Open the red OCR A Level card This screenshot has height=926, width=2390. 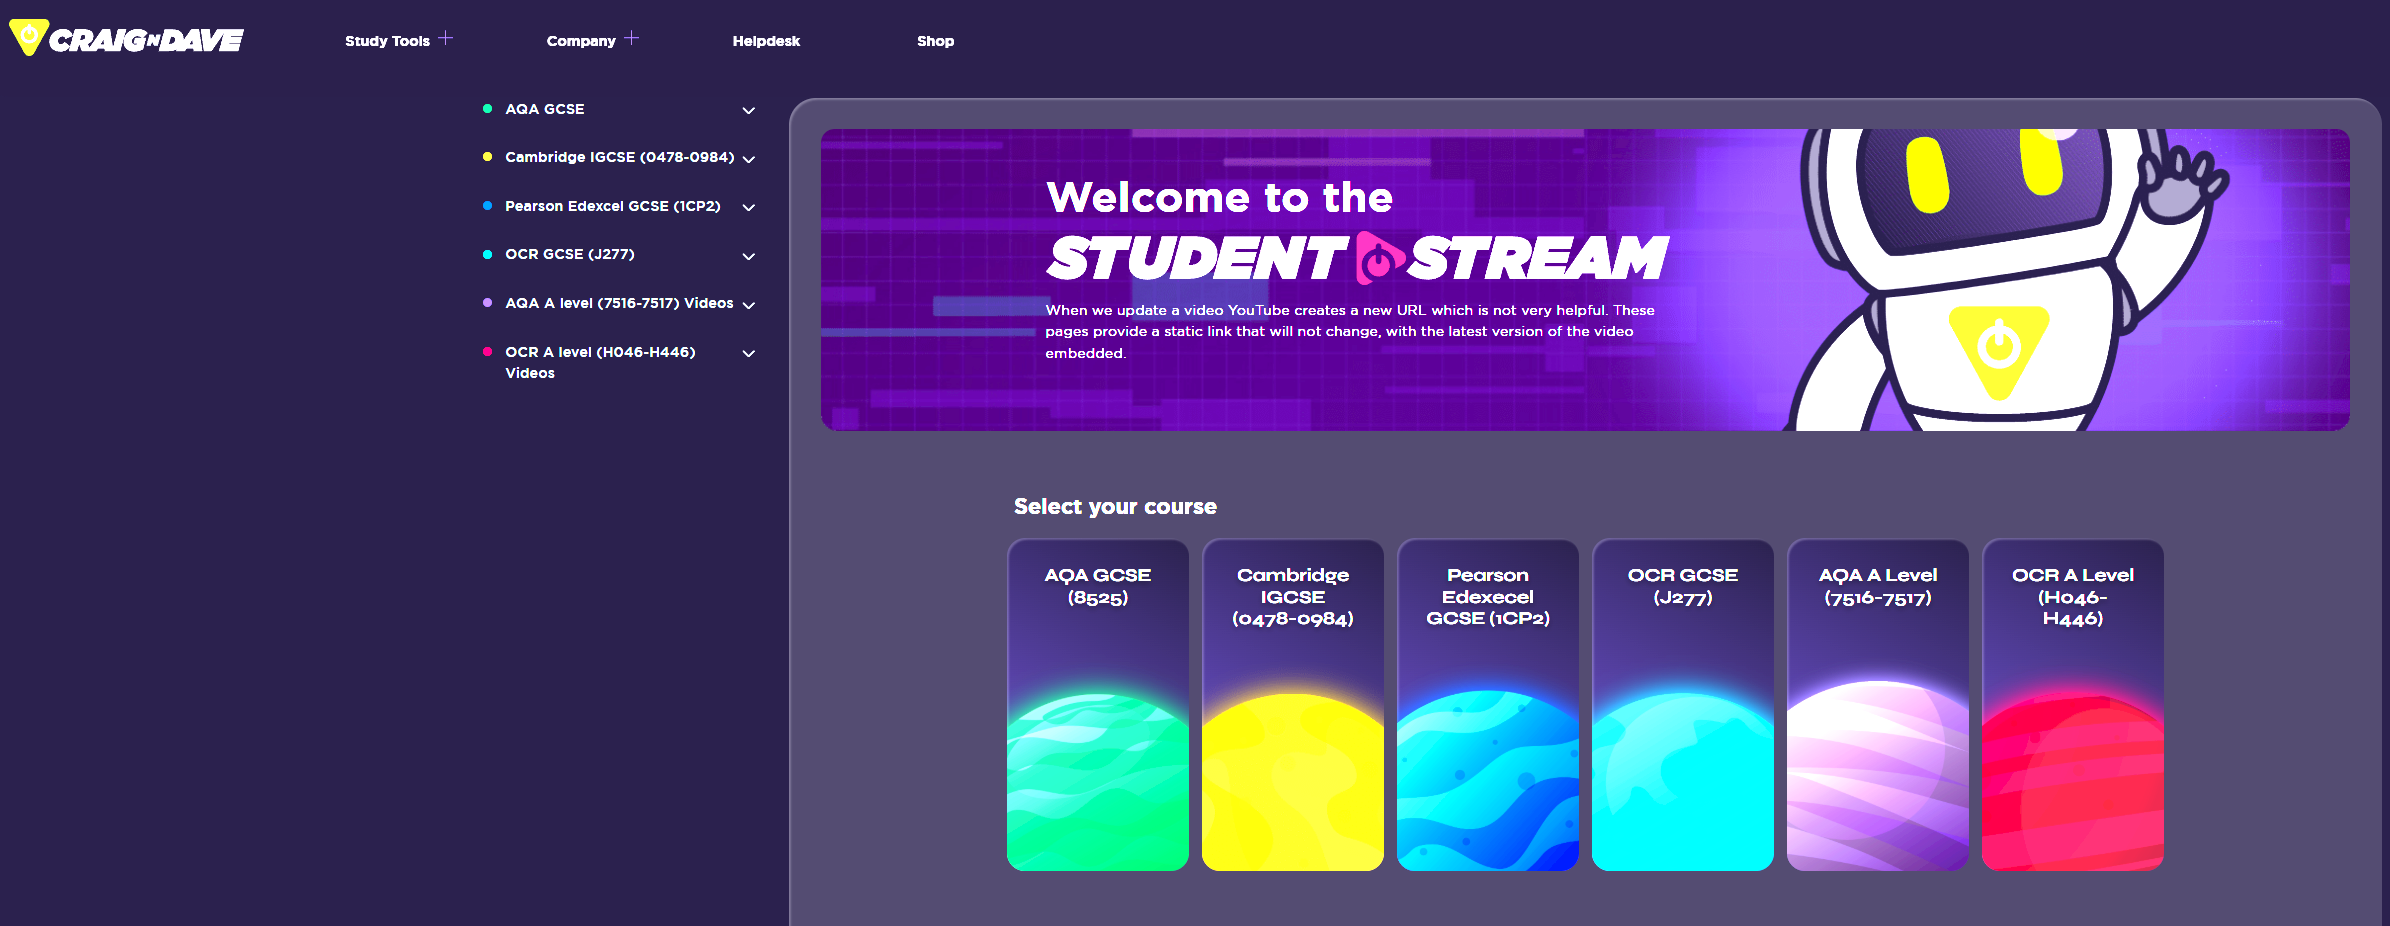[x=2072, y=705]
